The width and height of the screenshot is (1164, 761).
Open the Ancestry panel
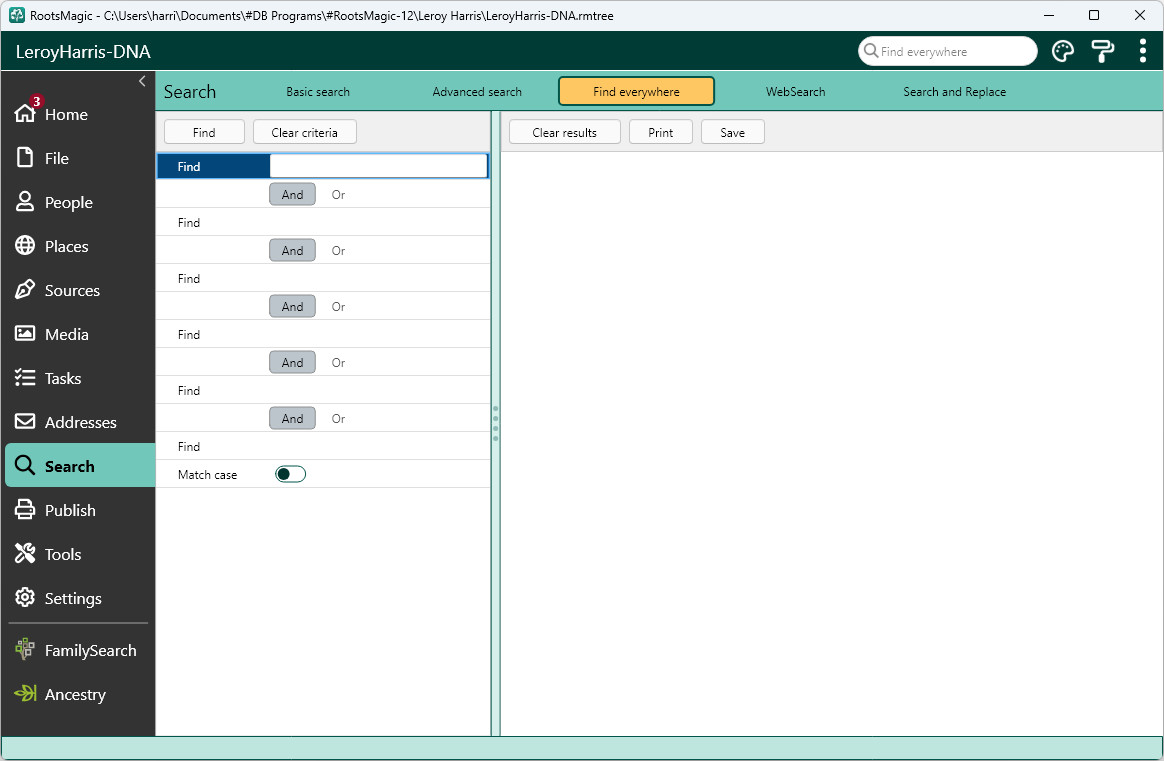point(79,694)
